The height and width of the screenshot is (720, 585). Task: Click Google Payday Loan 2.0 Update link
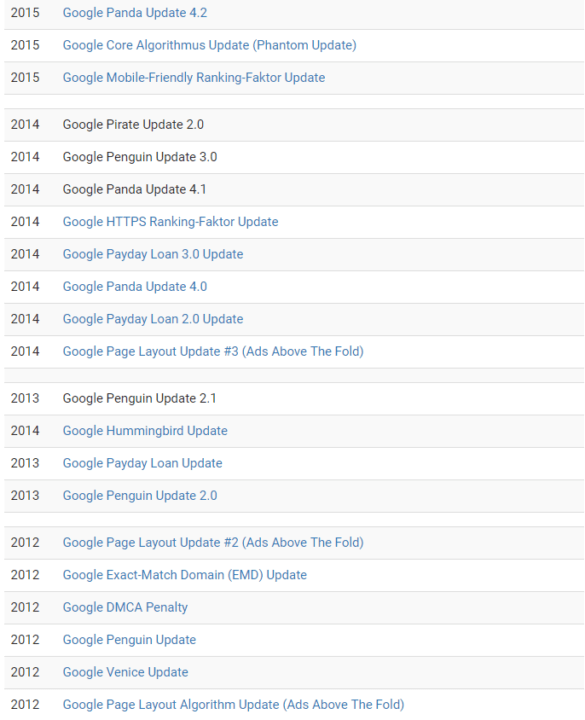point(153,319)
